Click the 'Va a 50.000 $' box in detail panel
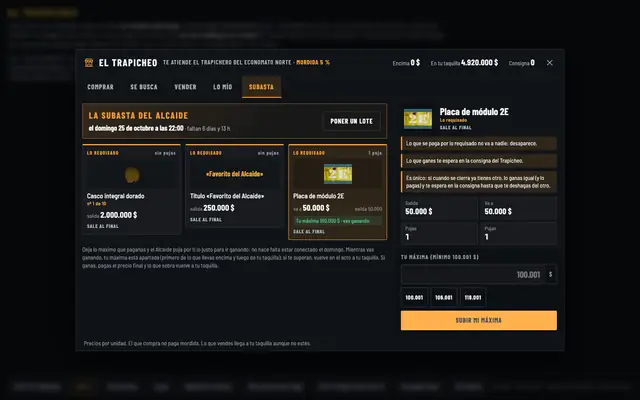Image resolution: width=640 pixels, height=400 pixels. click(518, 208)
